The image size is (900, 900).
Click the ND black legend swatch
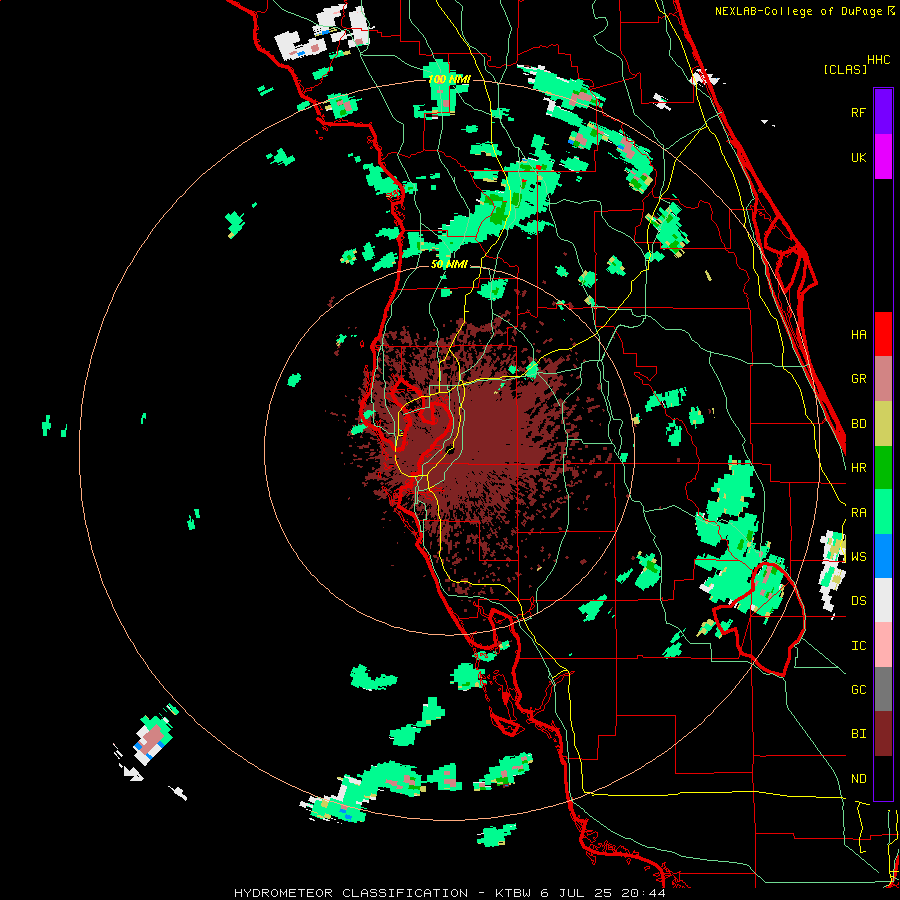point(883,778)
